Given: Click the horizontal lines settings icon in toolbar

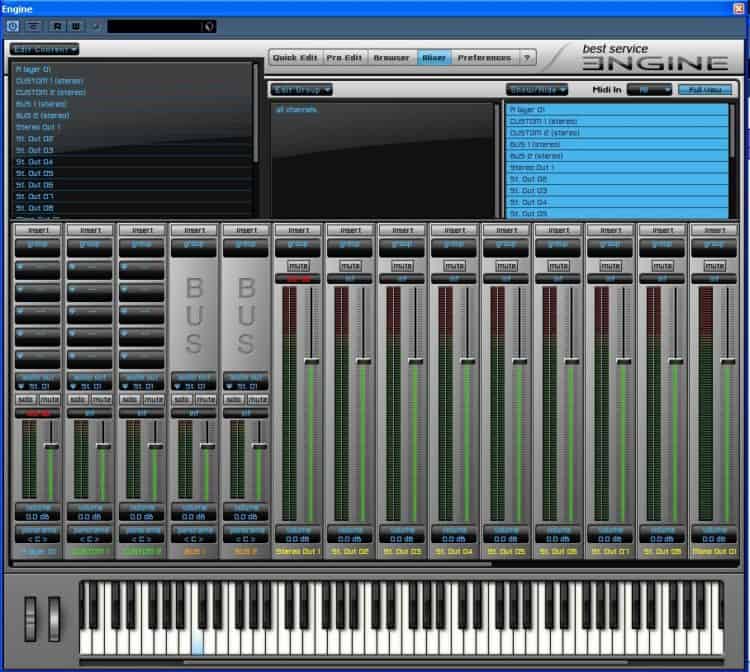Looking at the screenshot, I should click(x=33, y=26).
